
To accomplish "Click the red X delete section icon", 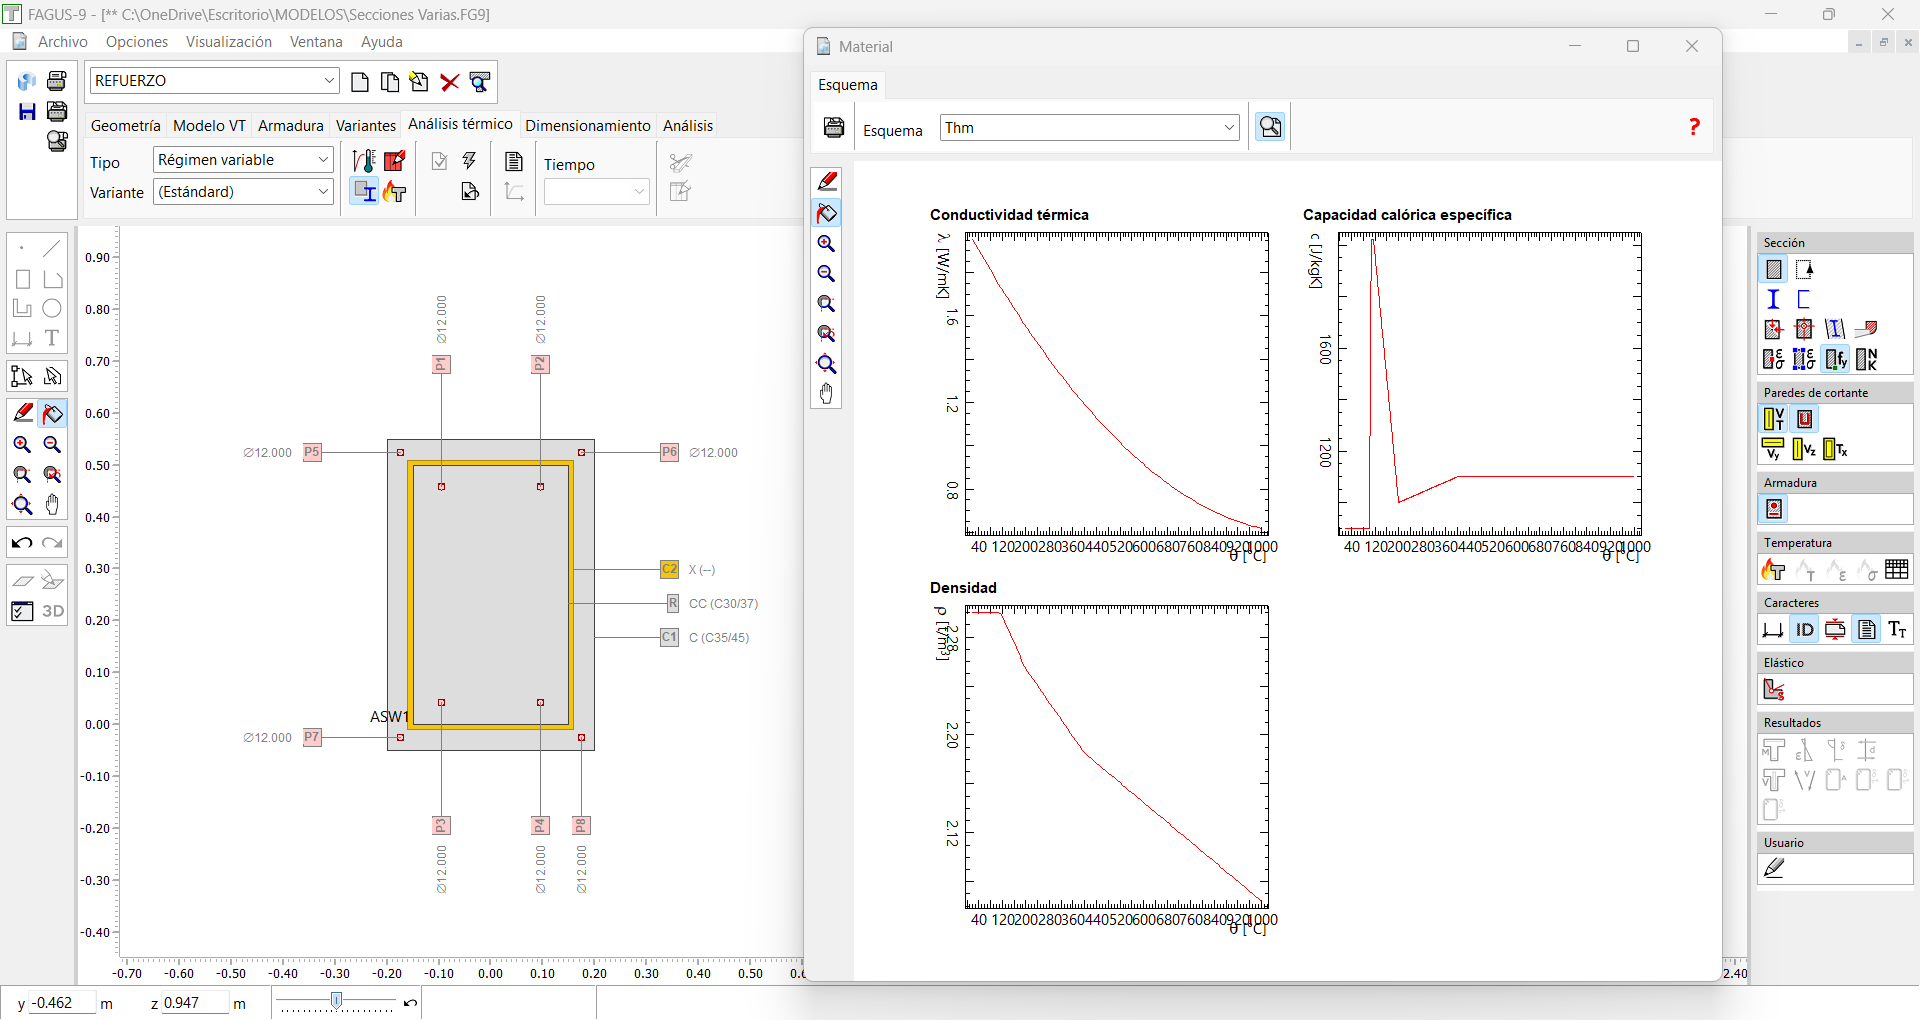I will click(x=450, y=82).
